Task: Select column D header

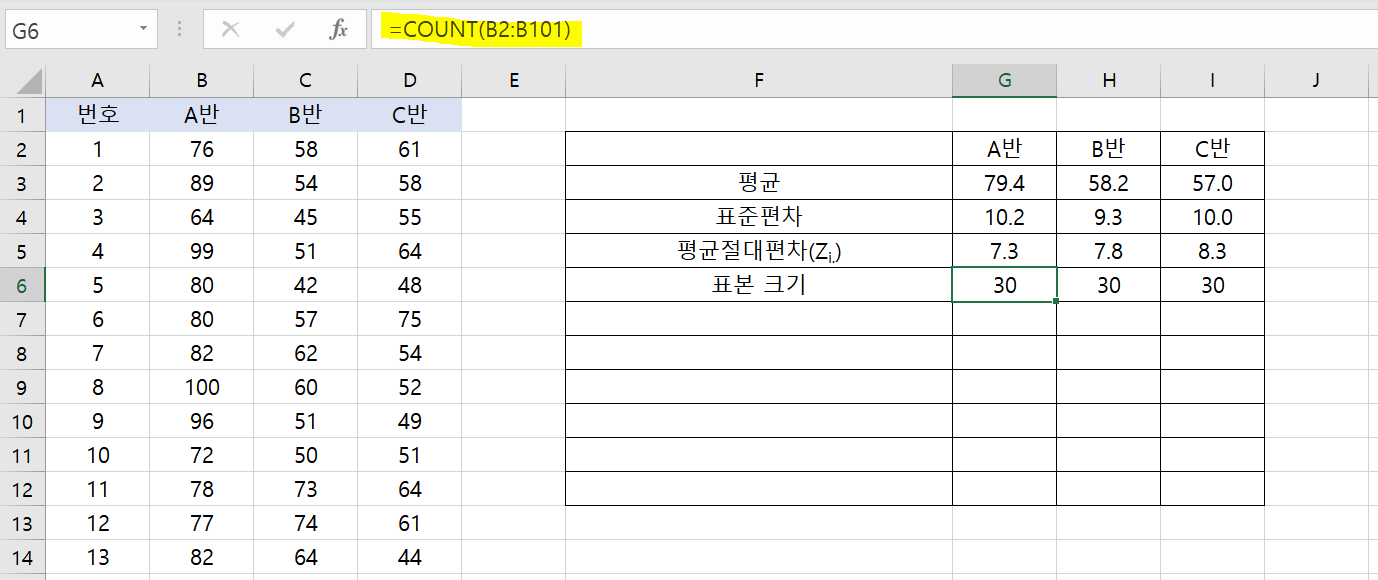Action: point(410,81)
